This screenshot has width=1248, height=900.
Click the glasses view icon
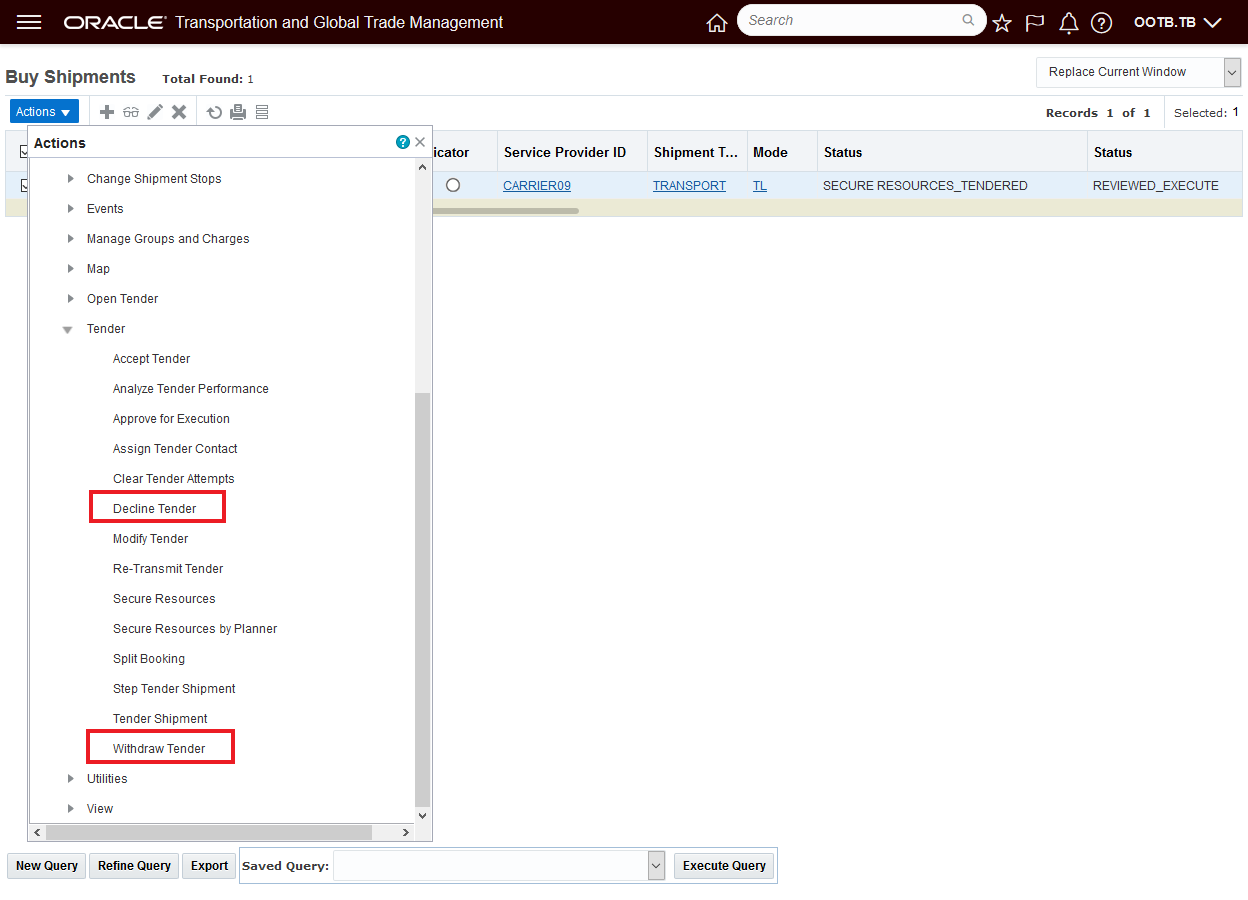131,112
